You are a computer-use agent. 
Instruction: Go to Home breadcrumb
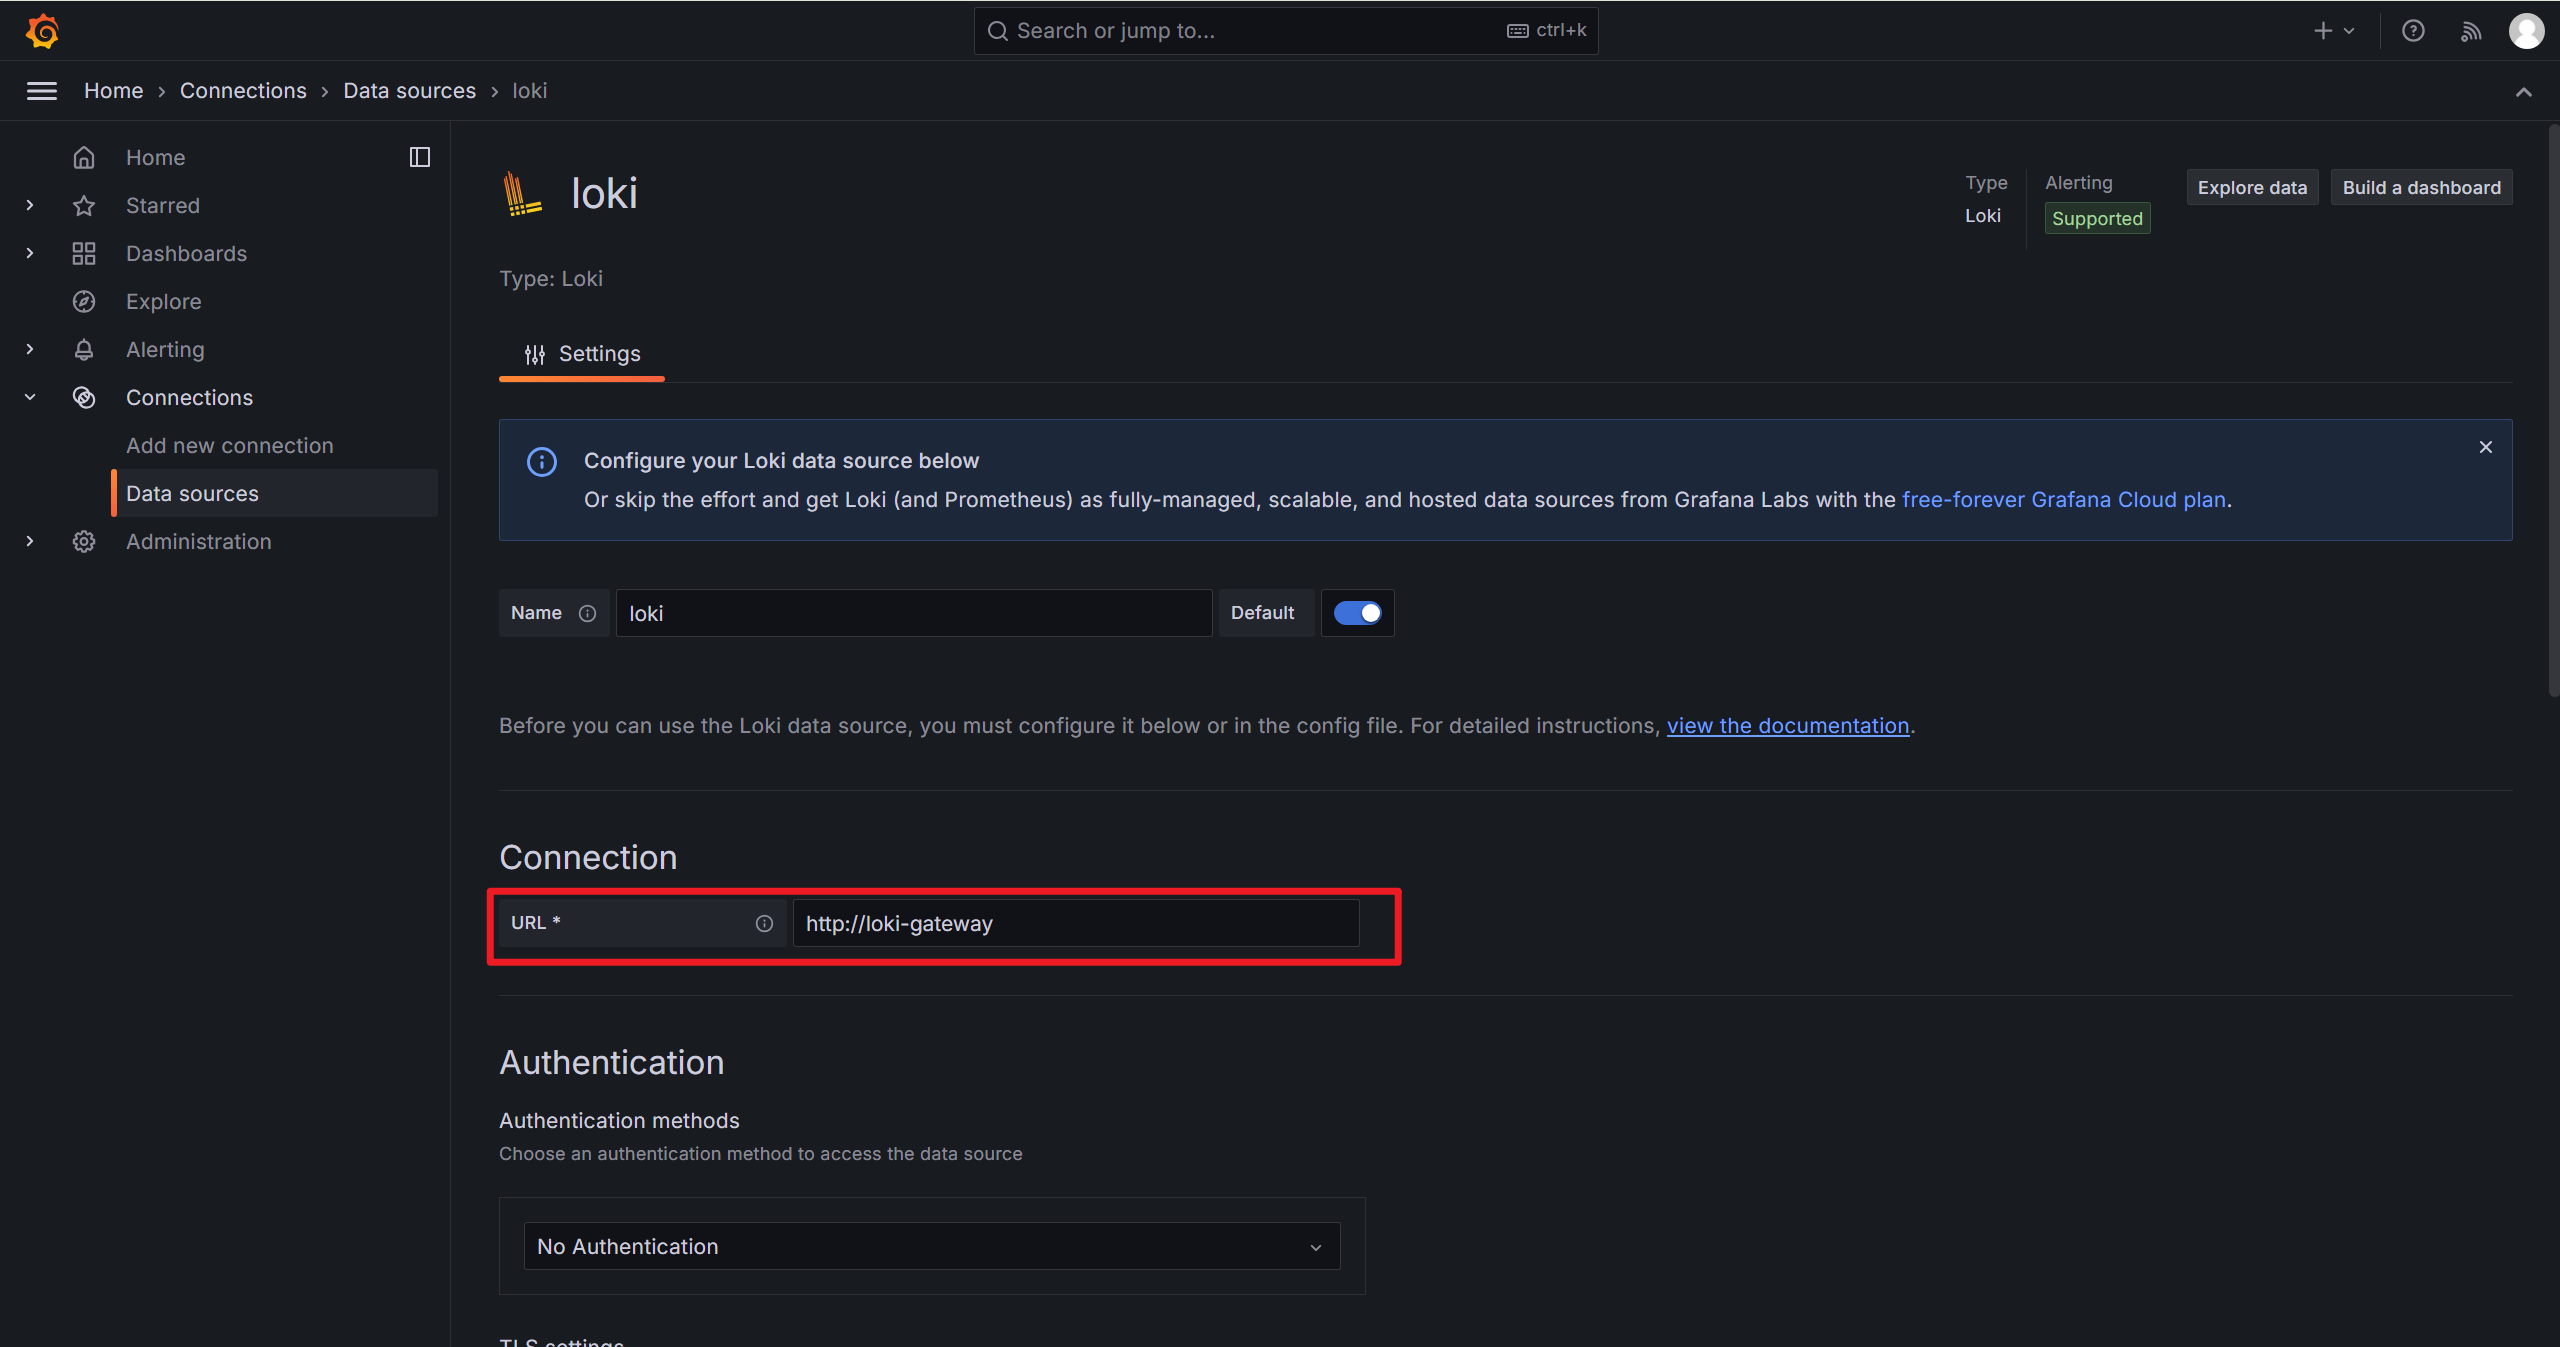[x=113, y=91]
